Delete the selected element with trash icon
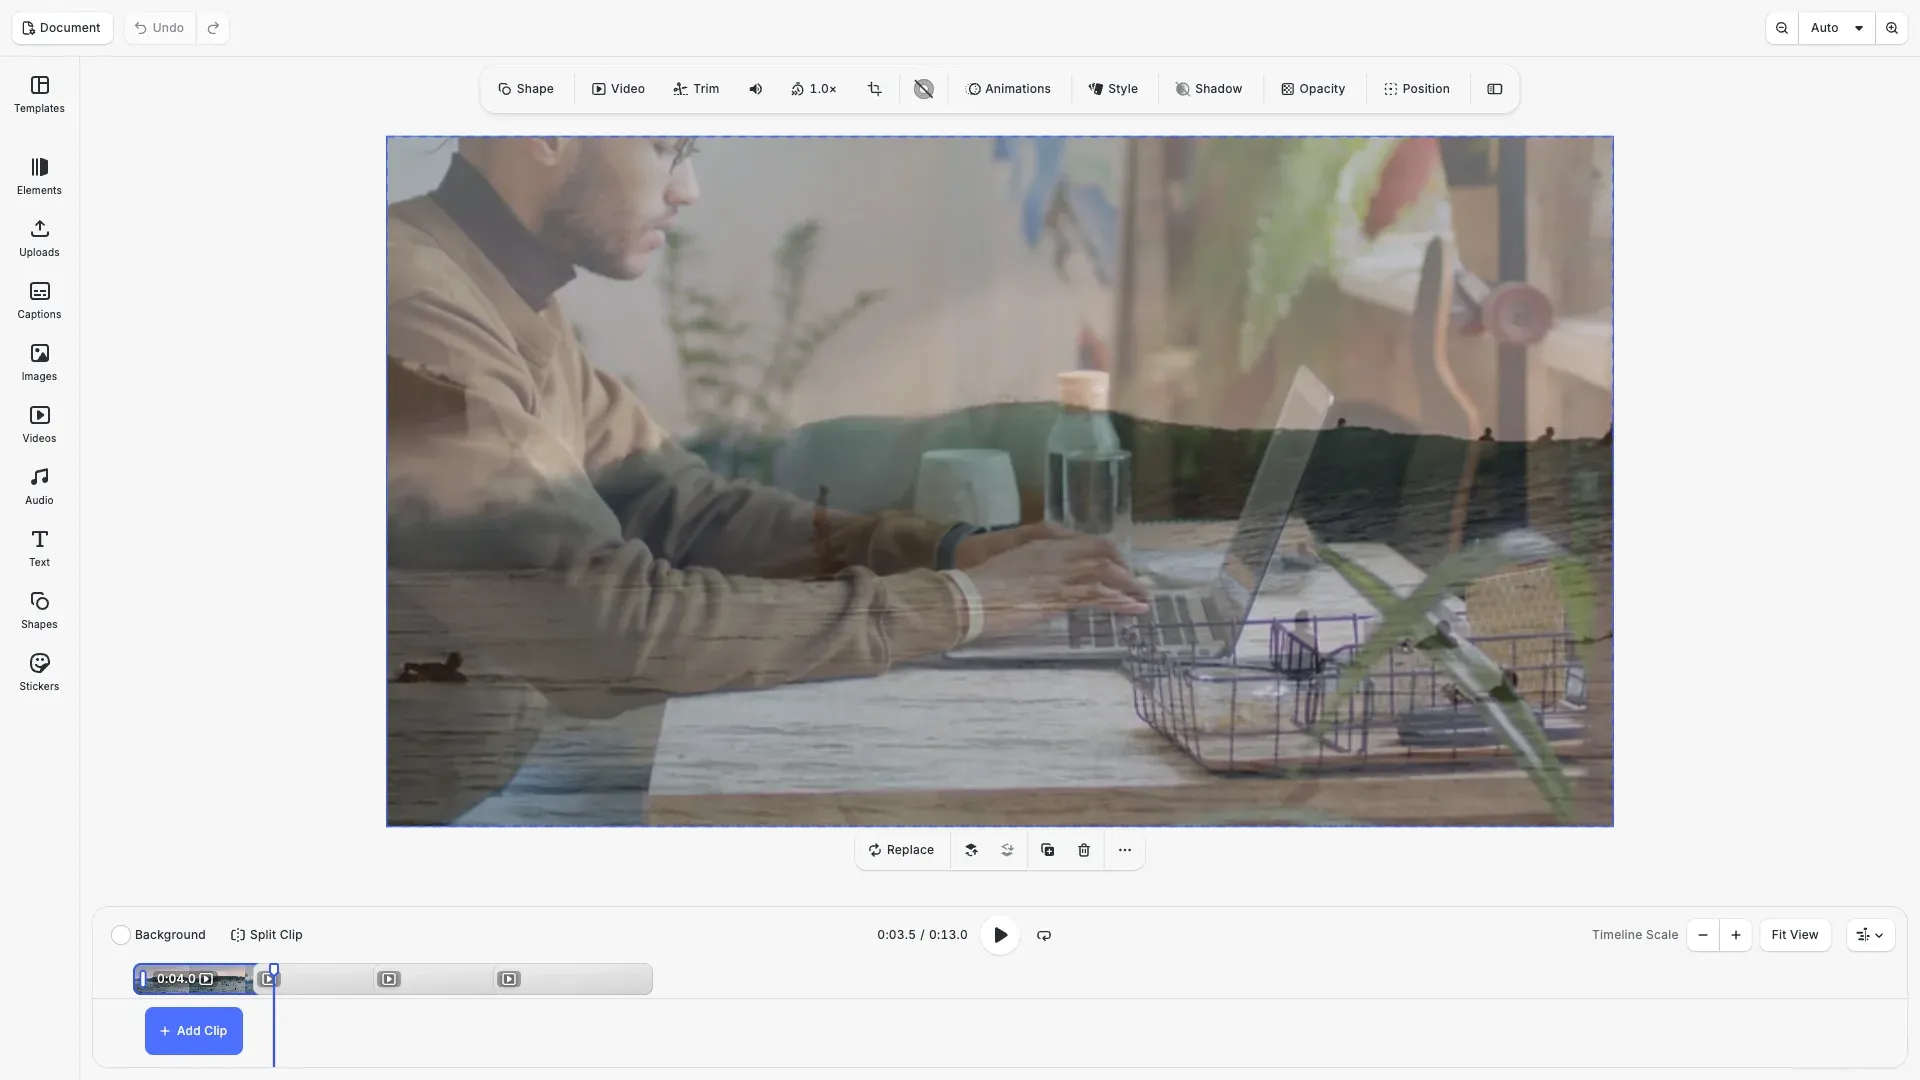 pos(1084,850)
